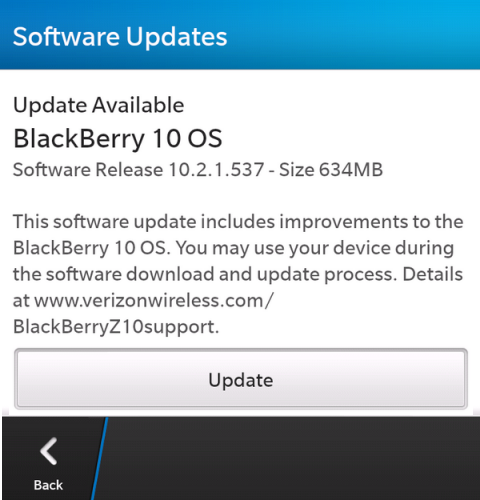Viewport: 480px width, 500px height.
Task: Tap the Back chevron arrow icon
Action: (x=49, y=451)
